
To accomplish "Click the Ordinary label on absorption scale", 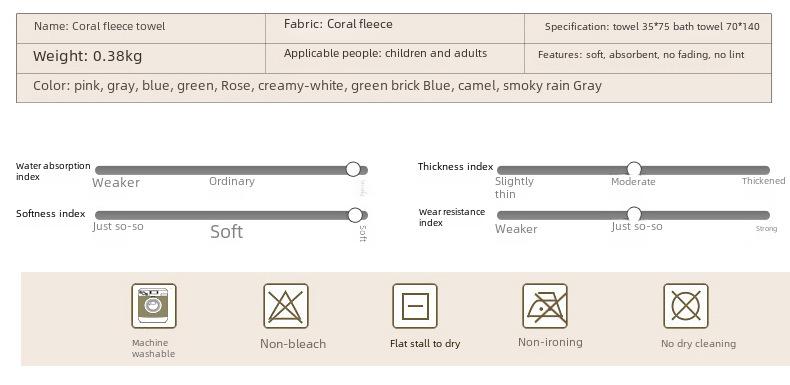I will point(232,181).
